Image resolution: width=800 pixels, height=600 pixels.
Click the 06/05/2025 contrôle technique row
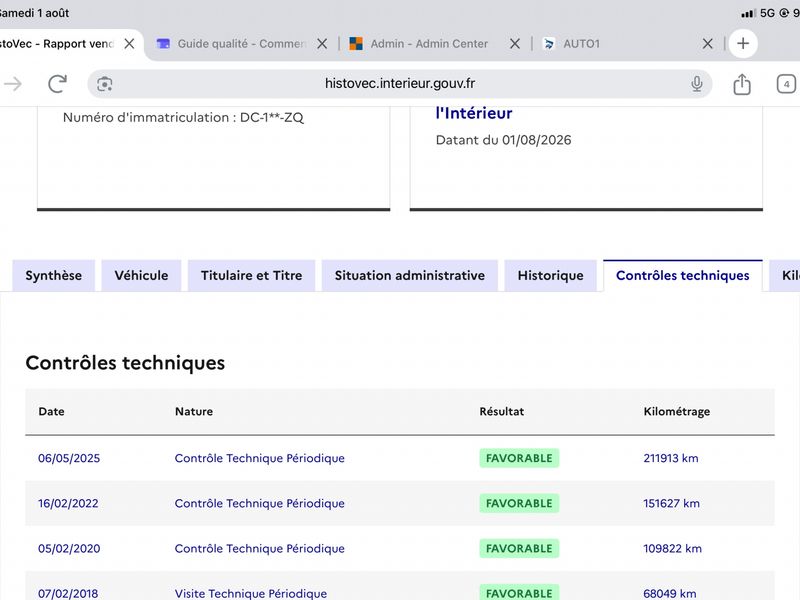(x=400, y=458)
